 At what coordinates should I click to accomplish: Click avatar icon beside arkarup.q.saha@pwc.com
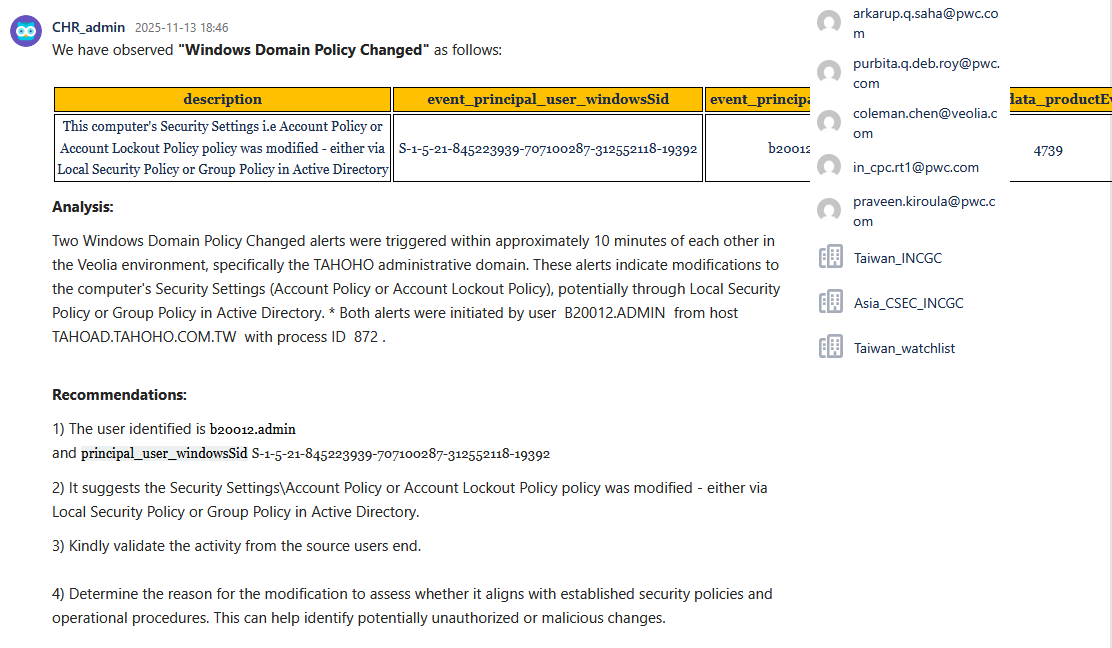(x=829, y=23)
